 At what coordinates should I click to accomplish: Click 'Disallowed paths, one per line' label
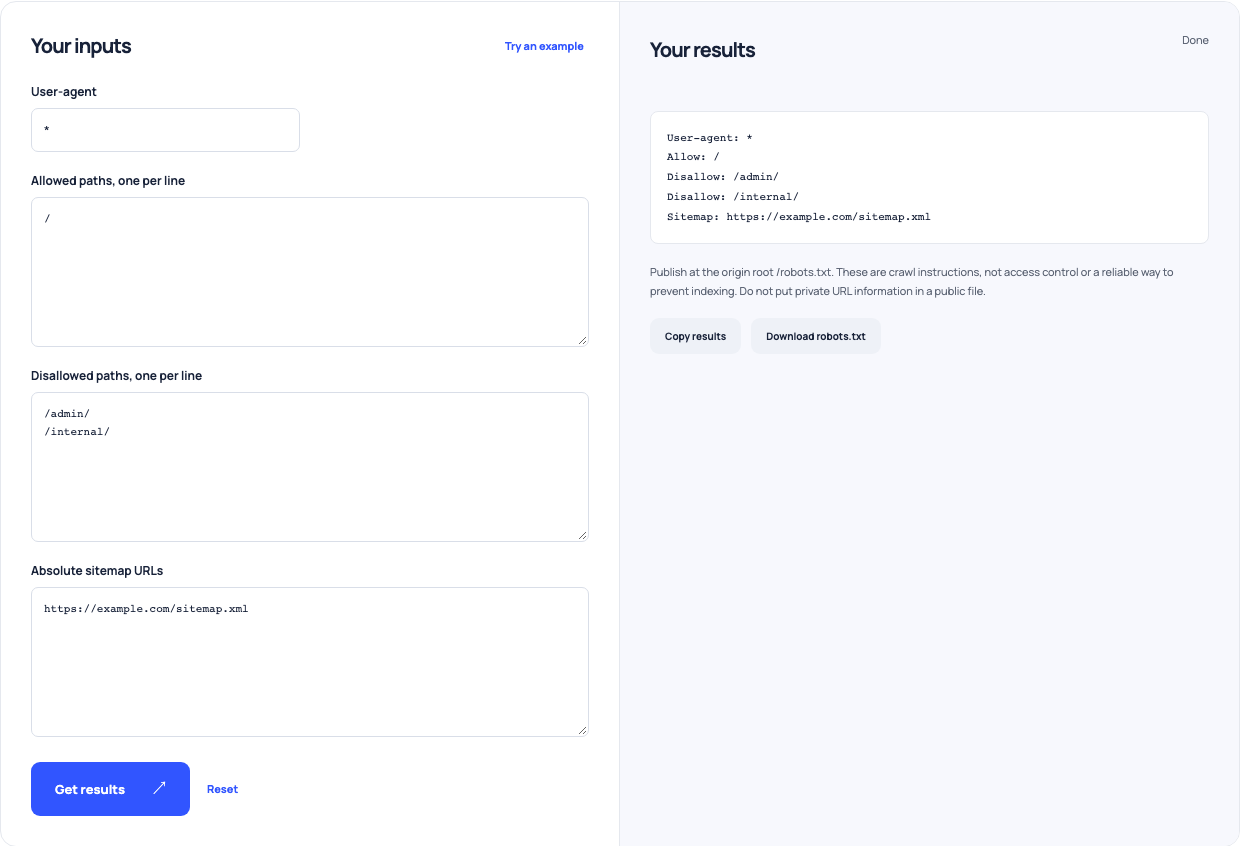click(x=116, y=376)
